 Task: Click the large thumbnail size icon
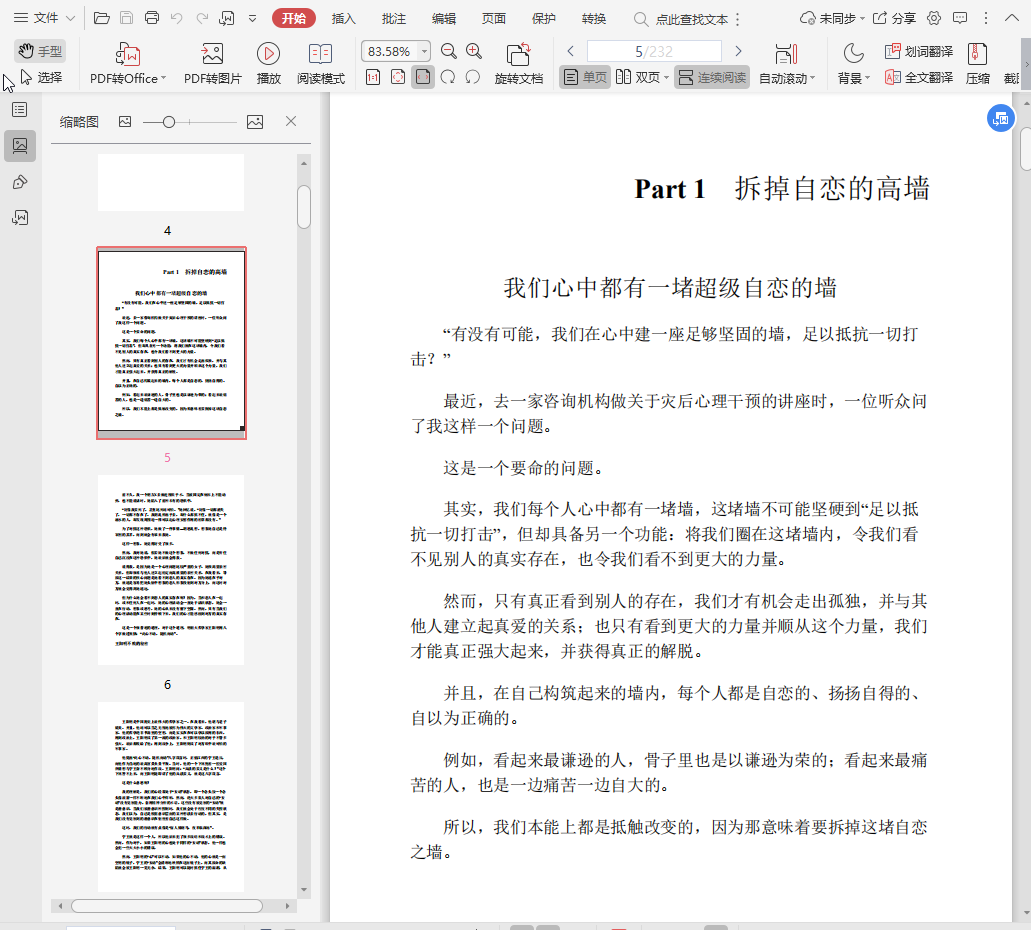pyautogui.click(x=255, y=122)
